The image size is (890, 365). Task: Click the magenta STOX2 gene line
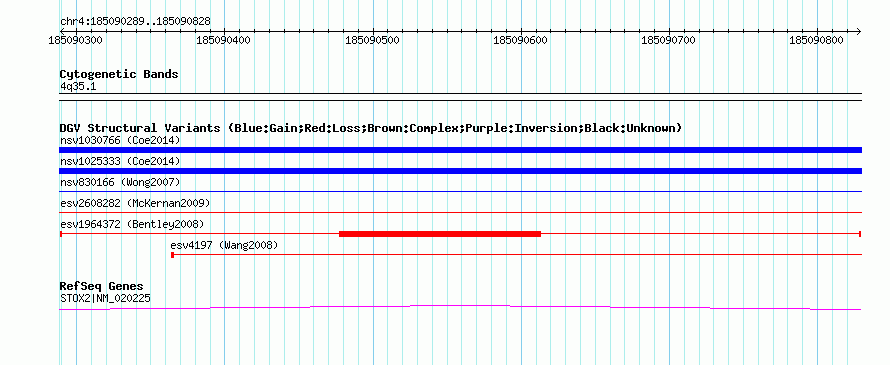click(x=460, y=307)
